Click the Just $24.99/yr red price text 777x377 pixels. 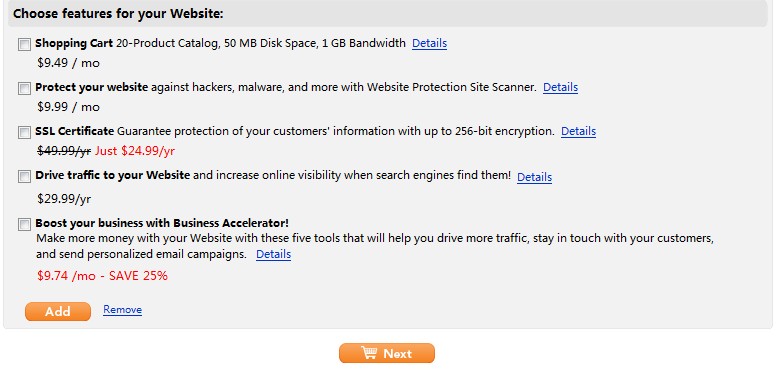click(x=135, y=151)
